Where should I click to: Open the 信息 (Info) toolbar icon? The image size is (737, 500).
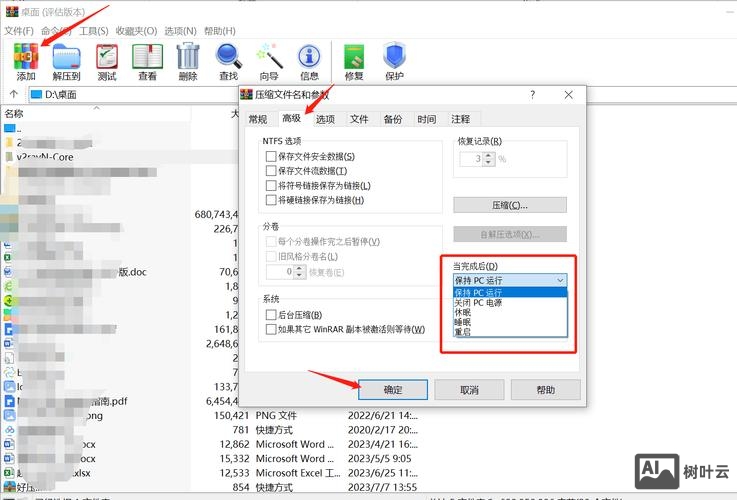(x=309, y=62)
